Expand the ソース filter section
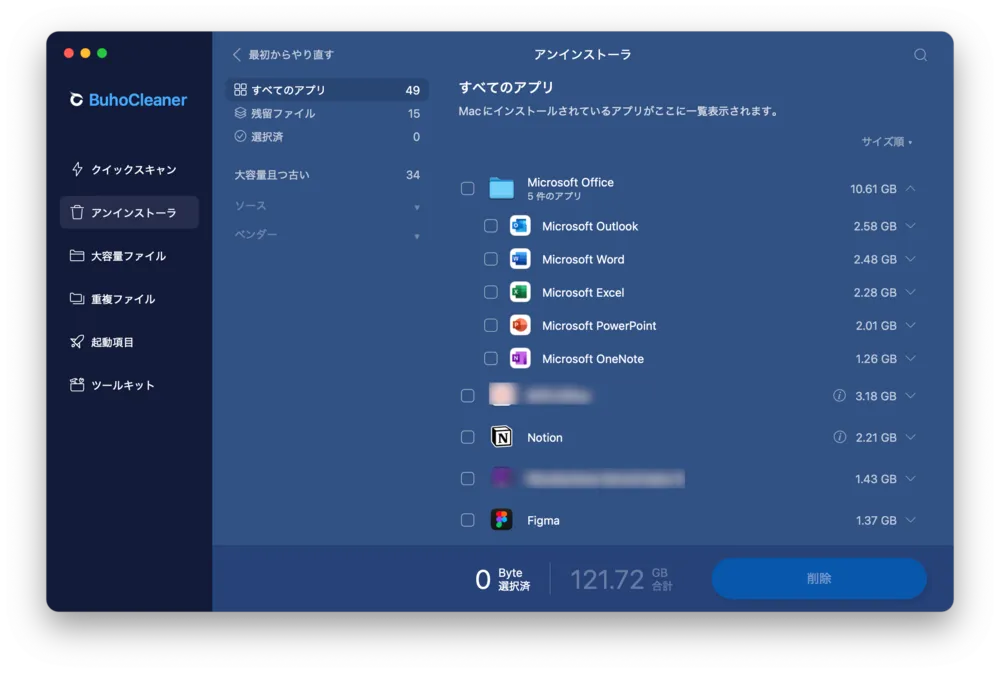This screenshot has height=673, width=1000. (x=327, y=206)
